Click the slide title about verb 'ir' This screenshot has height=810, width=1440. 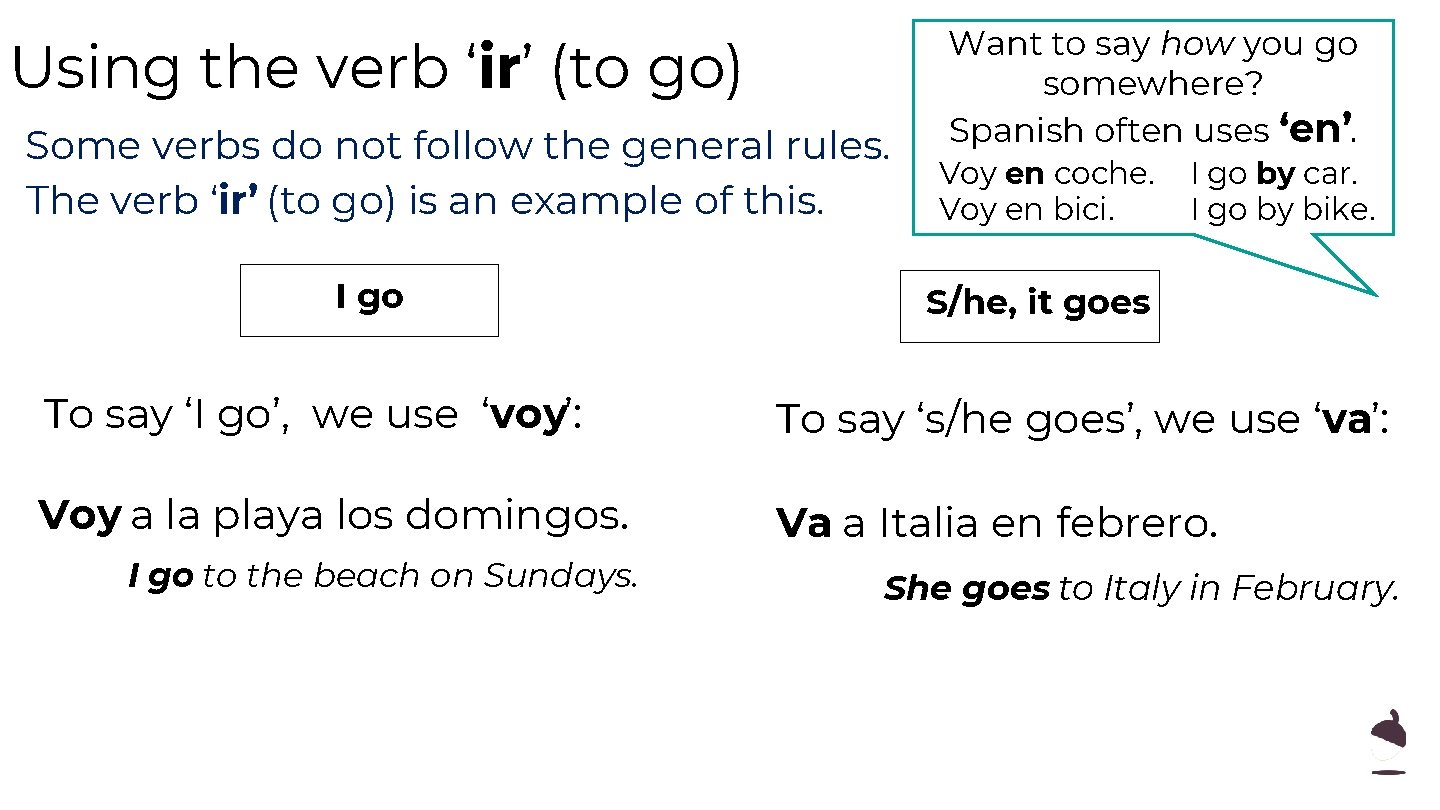click(376, 69)
